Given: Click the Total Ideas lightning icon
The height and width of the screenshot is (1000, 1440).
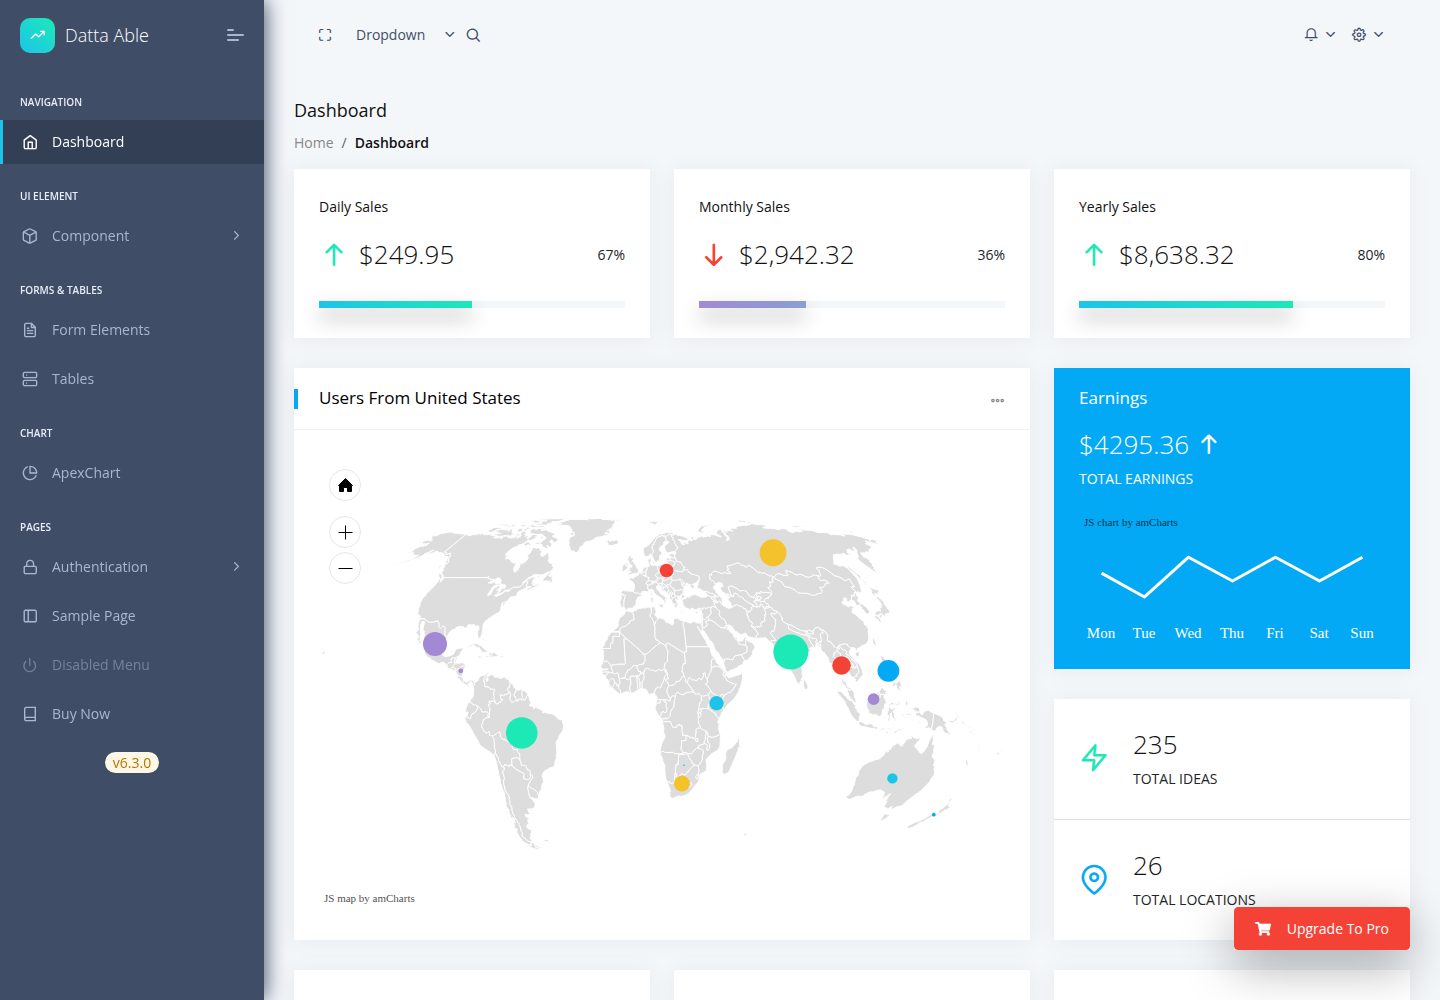Looking at the screenshot, I should 1094,758.
